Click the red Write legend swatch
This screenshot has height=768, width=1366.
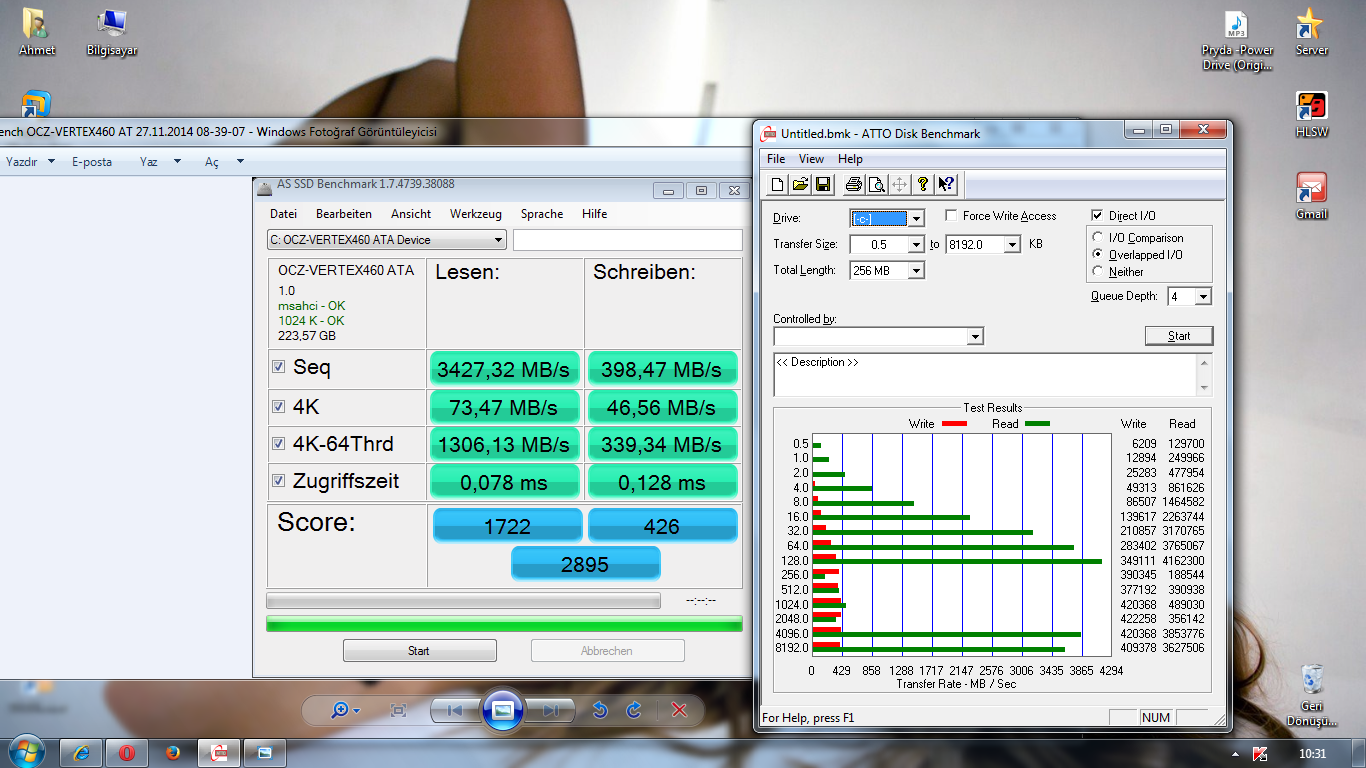tap(954, 424)
